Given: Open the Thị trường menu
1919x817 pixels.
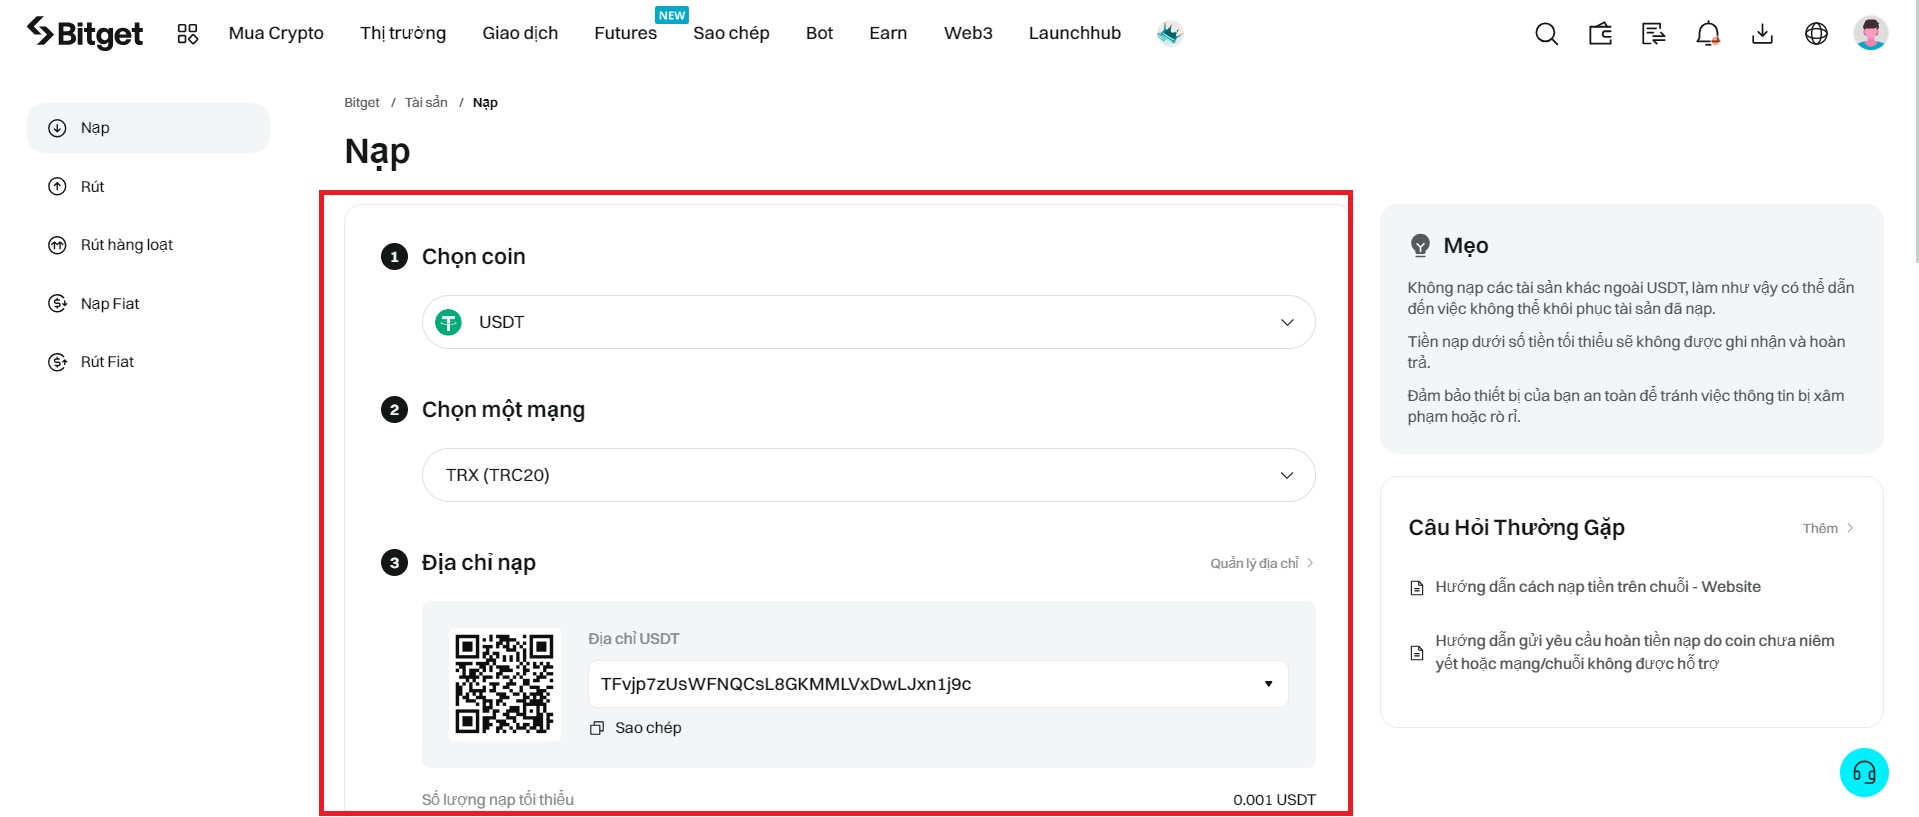Looking at the screenshot, I should click(403, 33).
